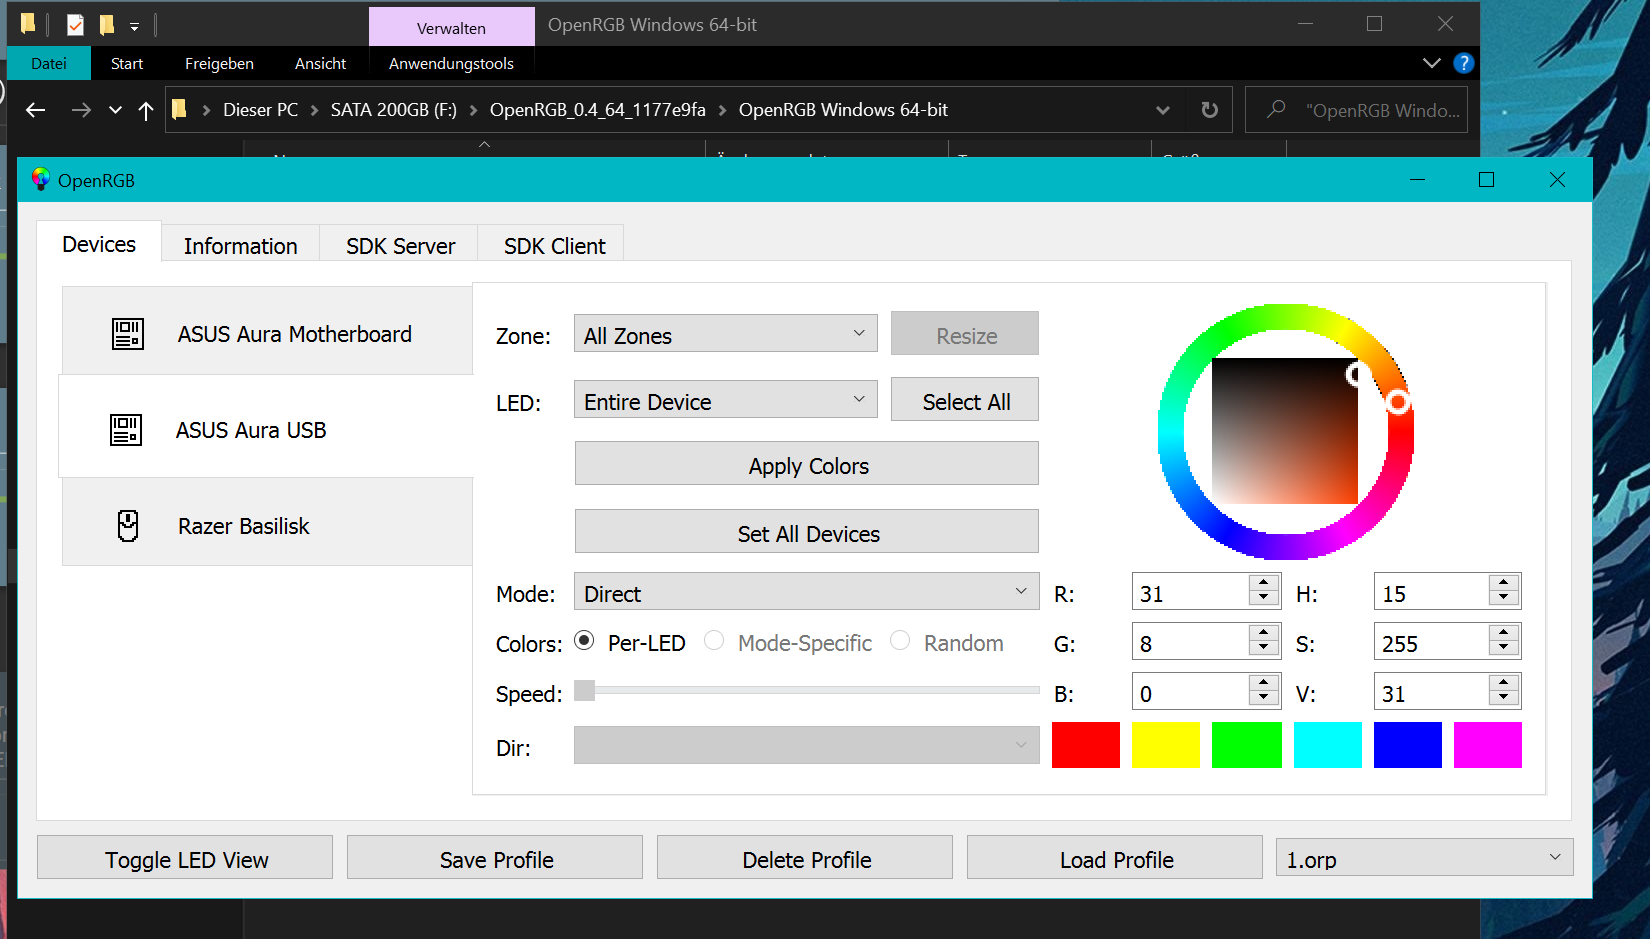Click inside the R value input field
1650x939 pixels.
(x=1190, y=592)
